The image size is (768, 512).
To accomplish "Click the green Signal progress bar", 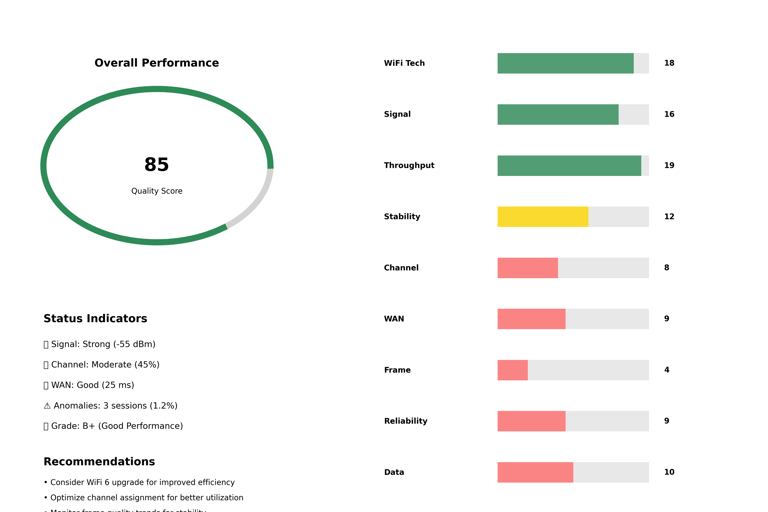I will 558,114.
